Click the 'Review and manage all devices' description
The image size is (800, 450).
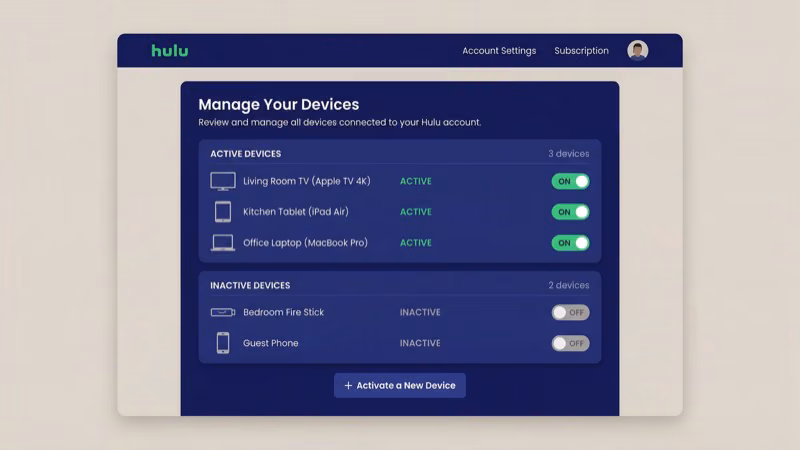pos(339,122)
